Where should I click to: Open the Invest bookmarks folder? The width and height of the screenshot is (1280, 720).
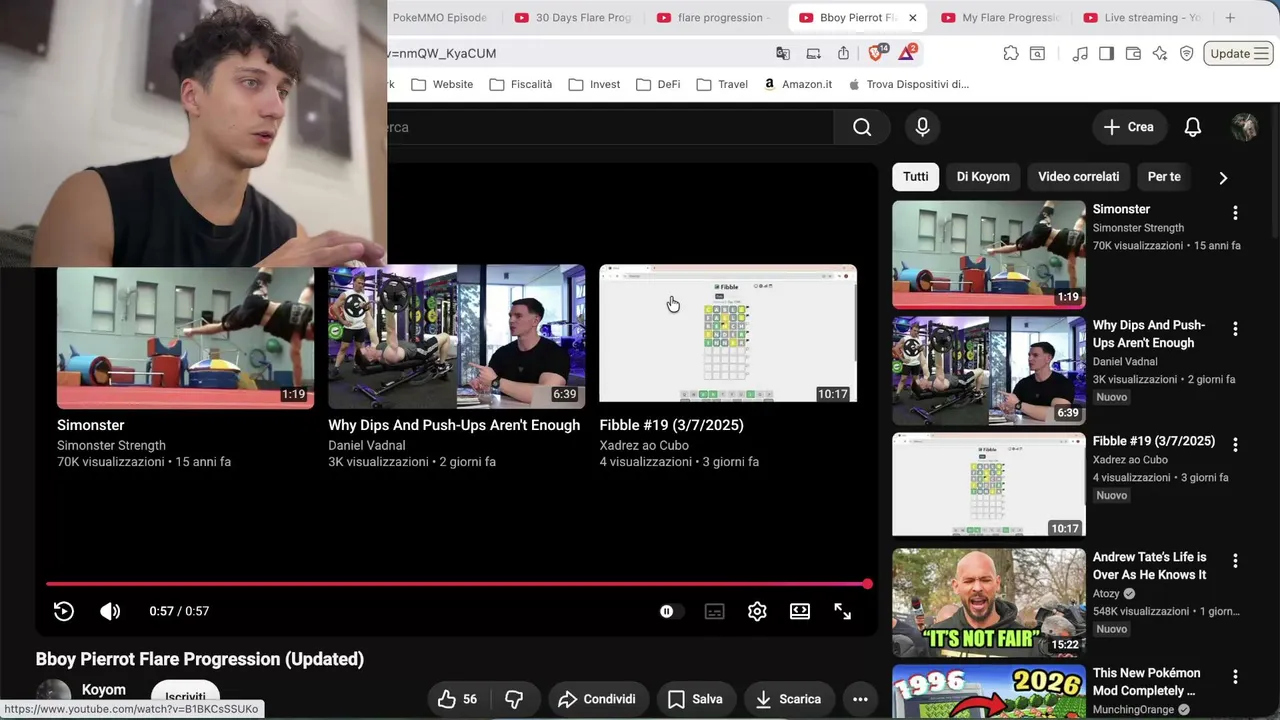594,84
